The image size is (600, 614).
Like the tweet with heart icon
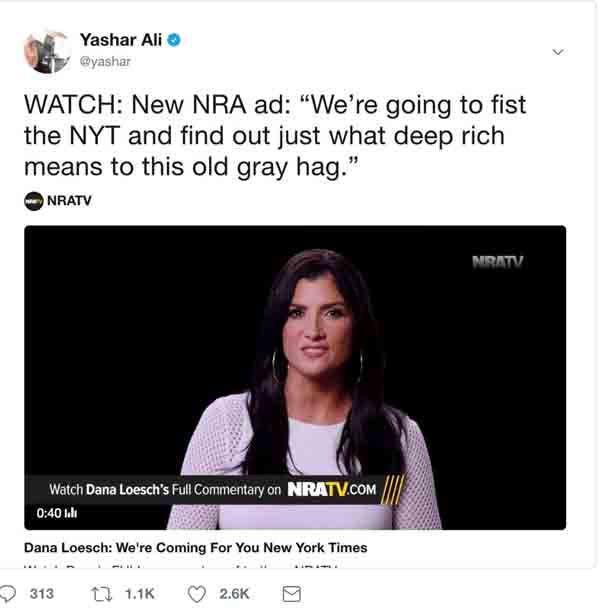point(196,594)
